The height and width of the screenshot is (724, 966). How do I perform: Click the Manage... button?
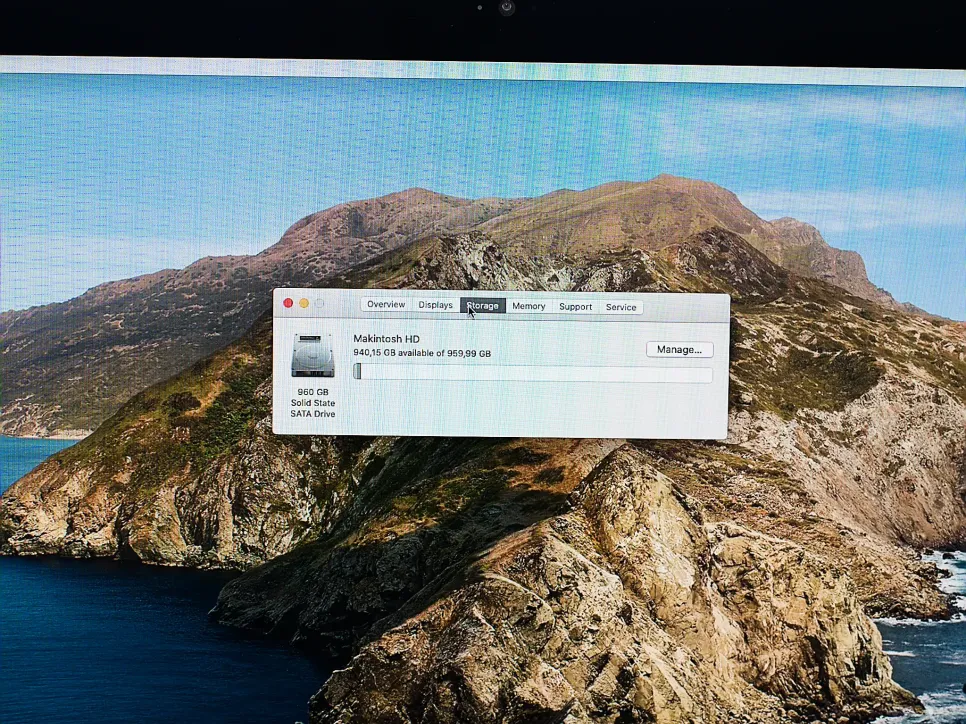point(680,349)
